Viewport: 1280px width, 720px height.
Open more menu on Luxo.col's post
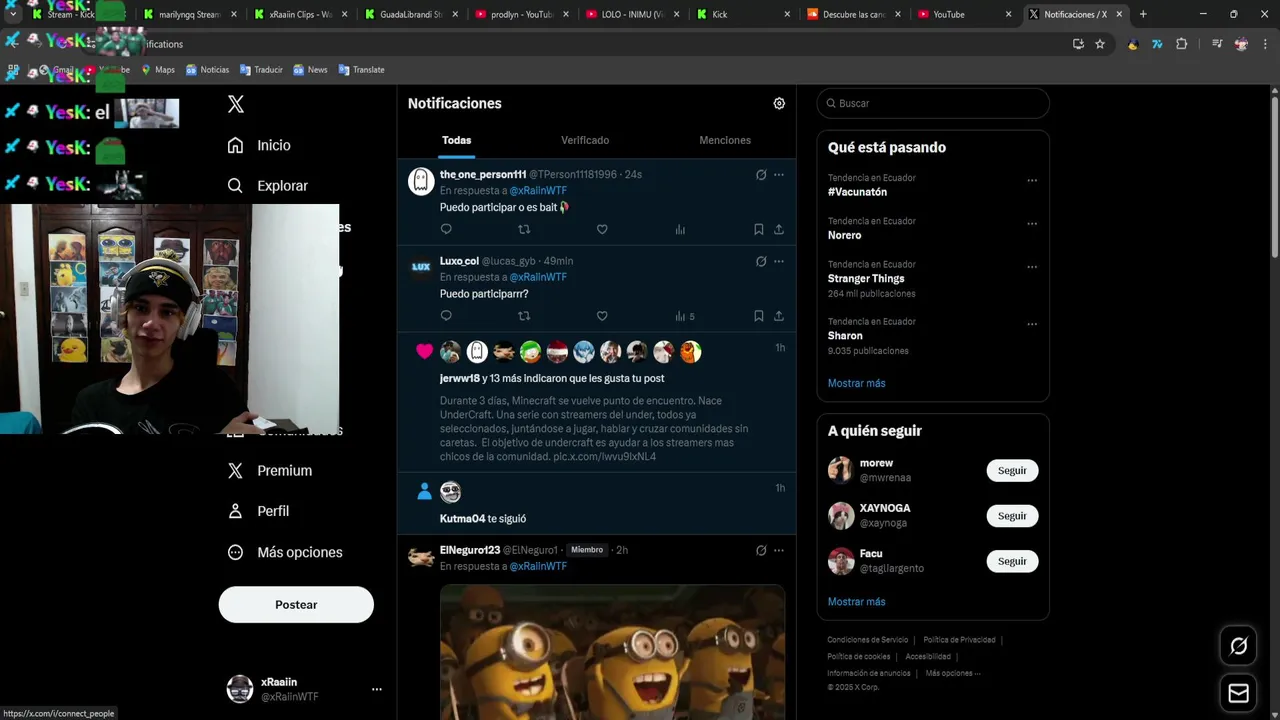pyautogui.click(x=779, y=261)
